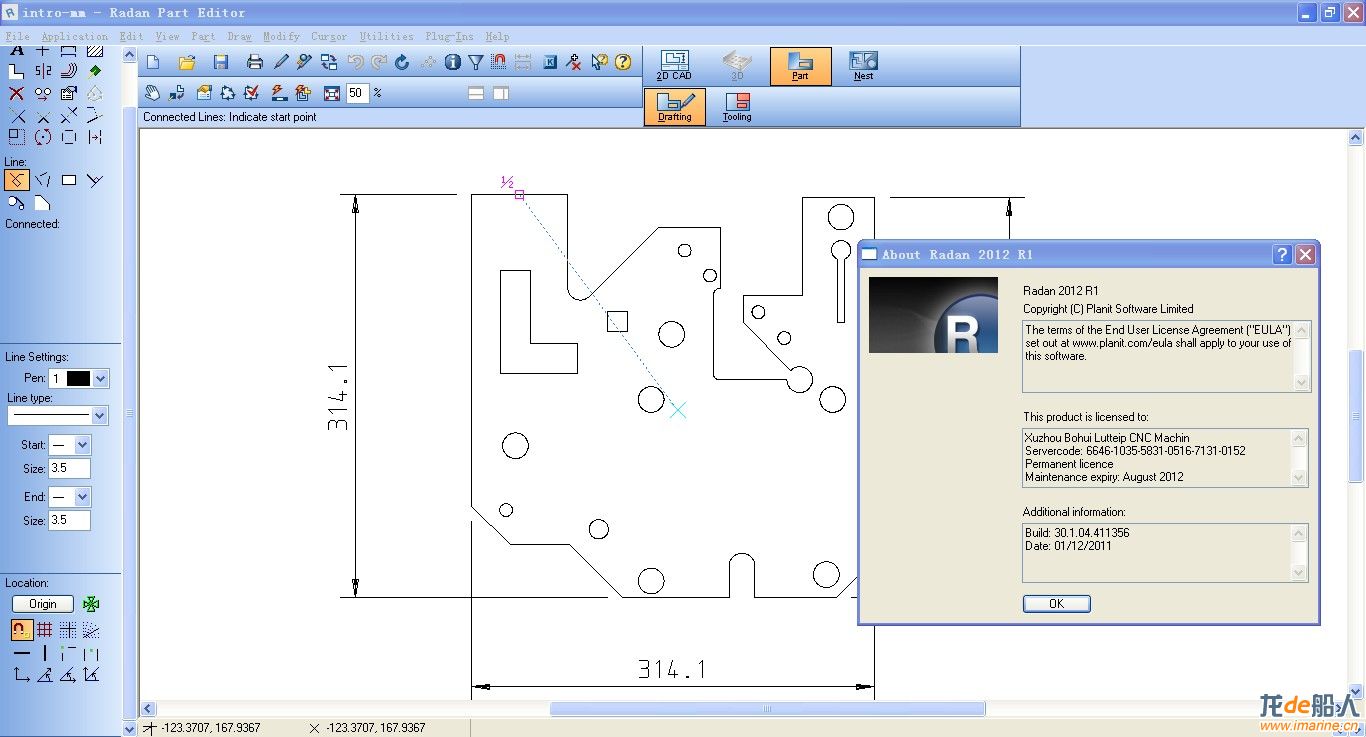Viewport: 1366px width, 737px height.
Task: Click the split horizontal view icon
Action: (476, 93)
